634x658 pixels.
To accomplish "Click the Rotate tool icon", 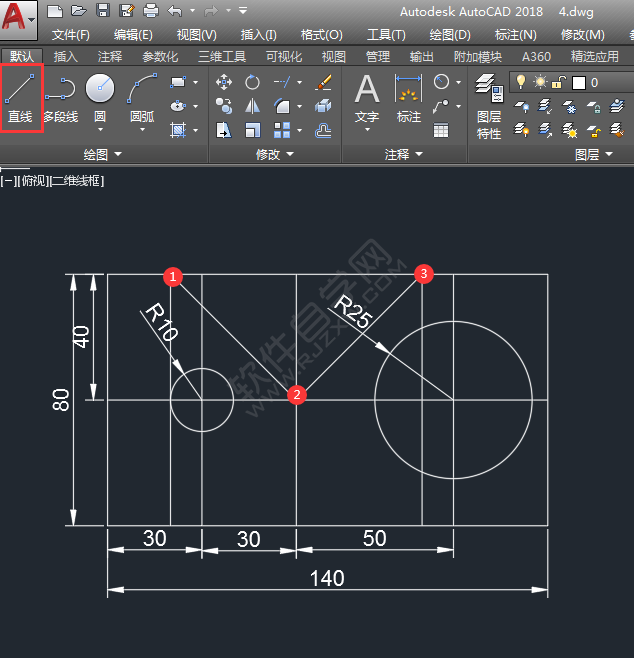I will point(253,82).
